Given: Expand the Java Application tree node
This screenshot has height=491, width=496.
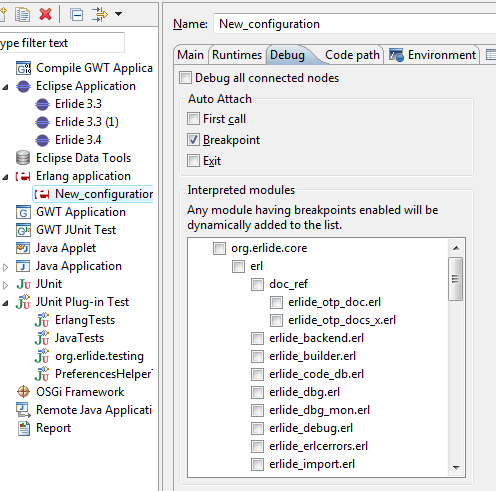Looking at the screenshot, I should tap(5, 267).
